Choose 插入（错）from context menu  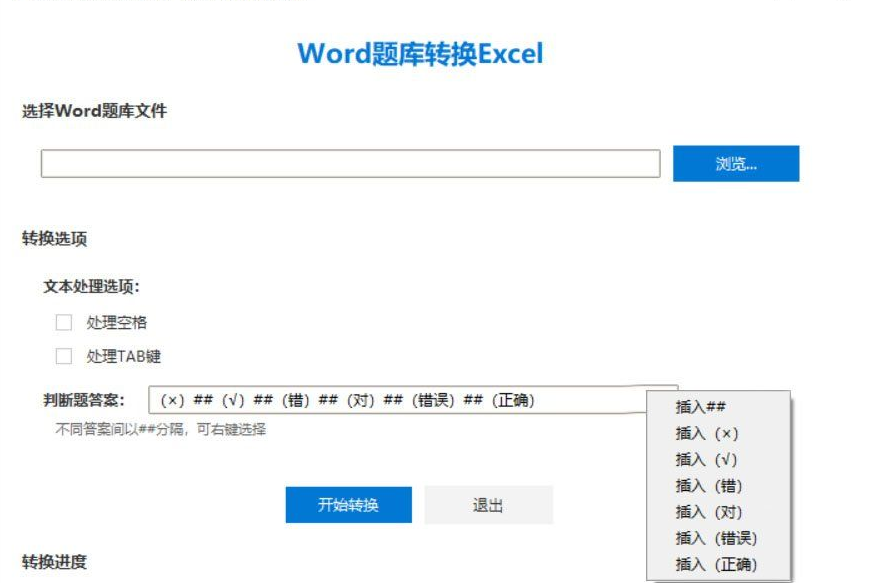pos(718,486)
